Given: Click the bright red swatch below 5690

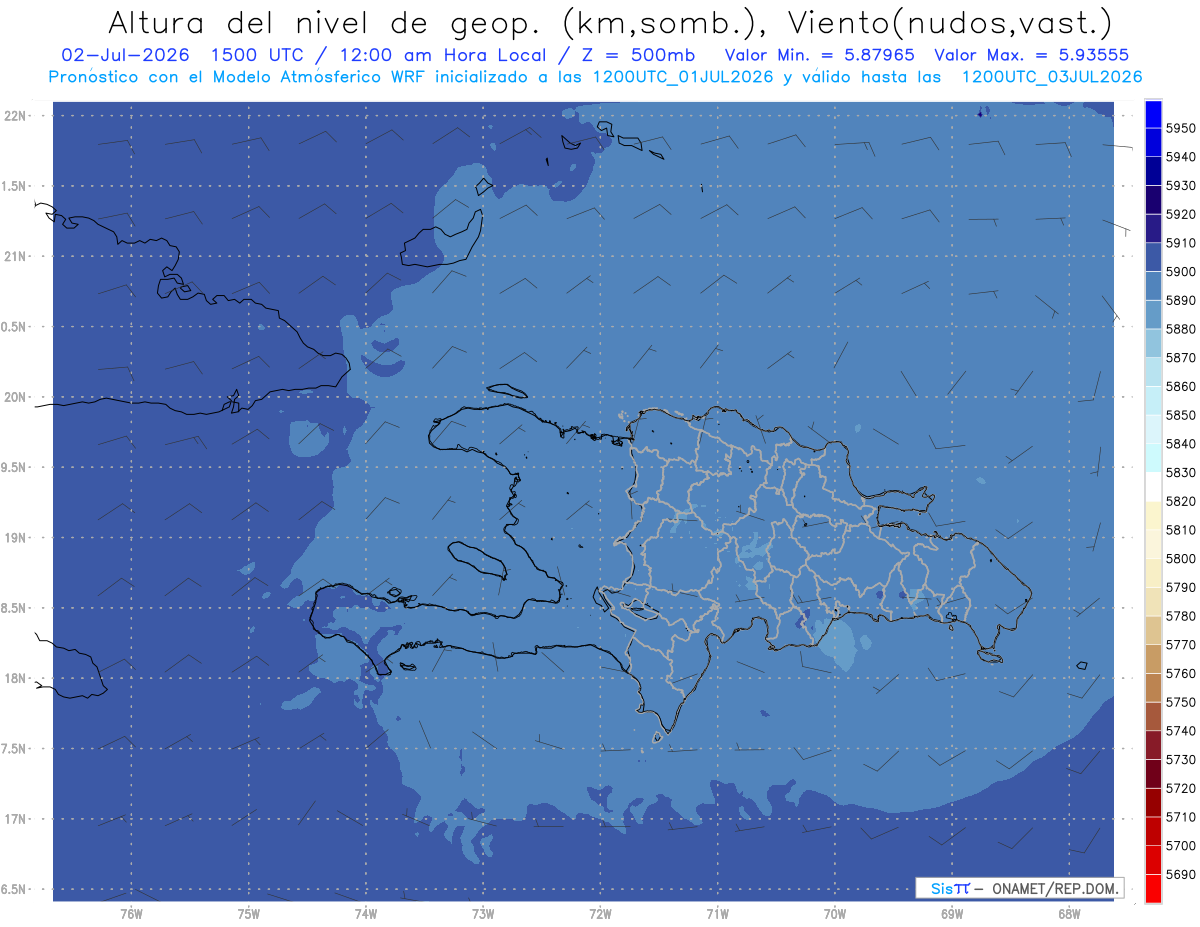Looking at the screenshot, I should (x=1153, y=888).
